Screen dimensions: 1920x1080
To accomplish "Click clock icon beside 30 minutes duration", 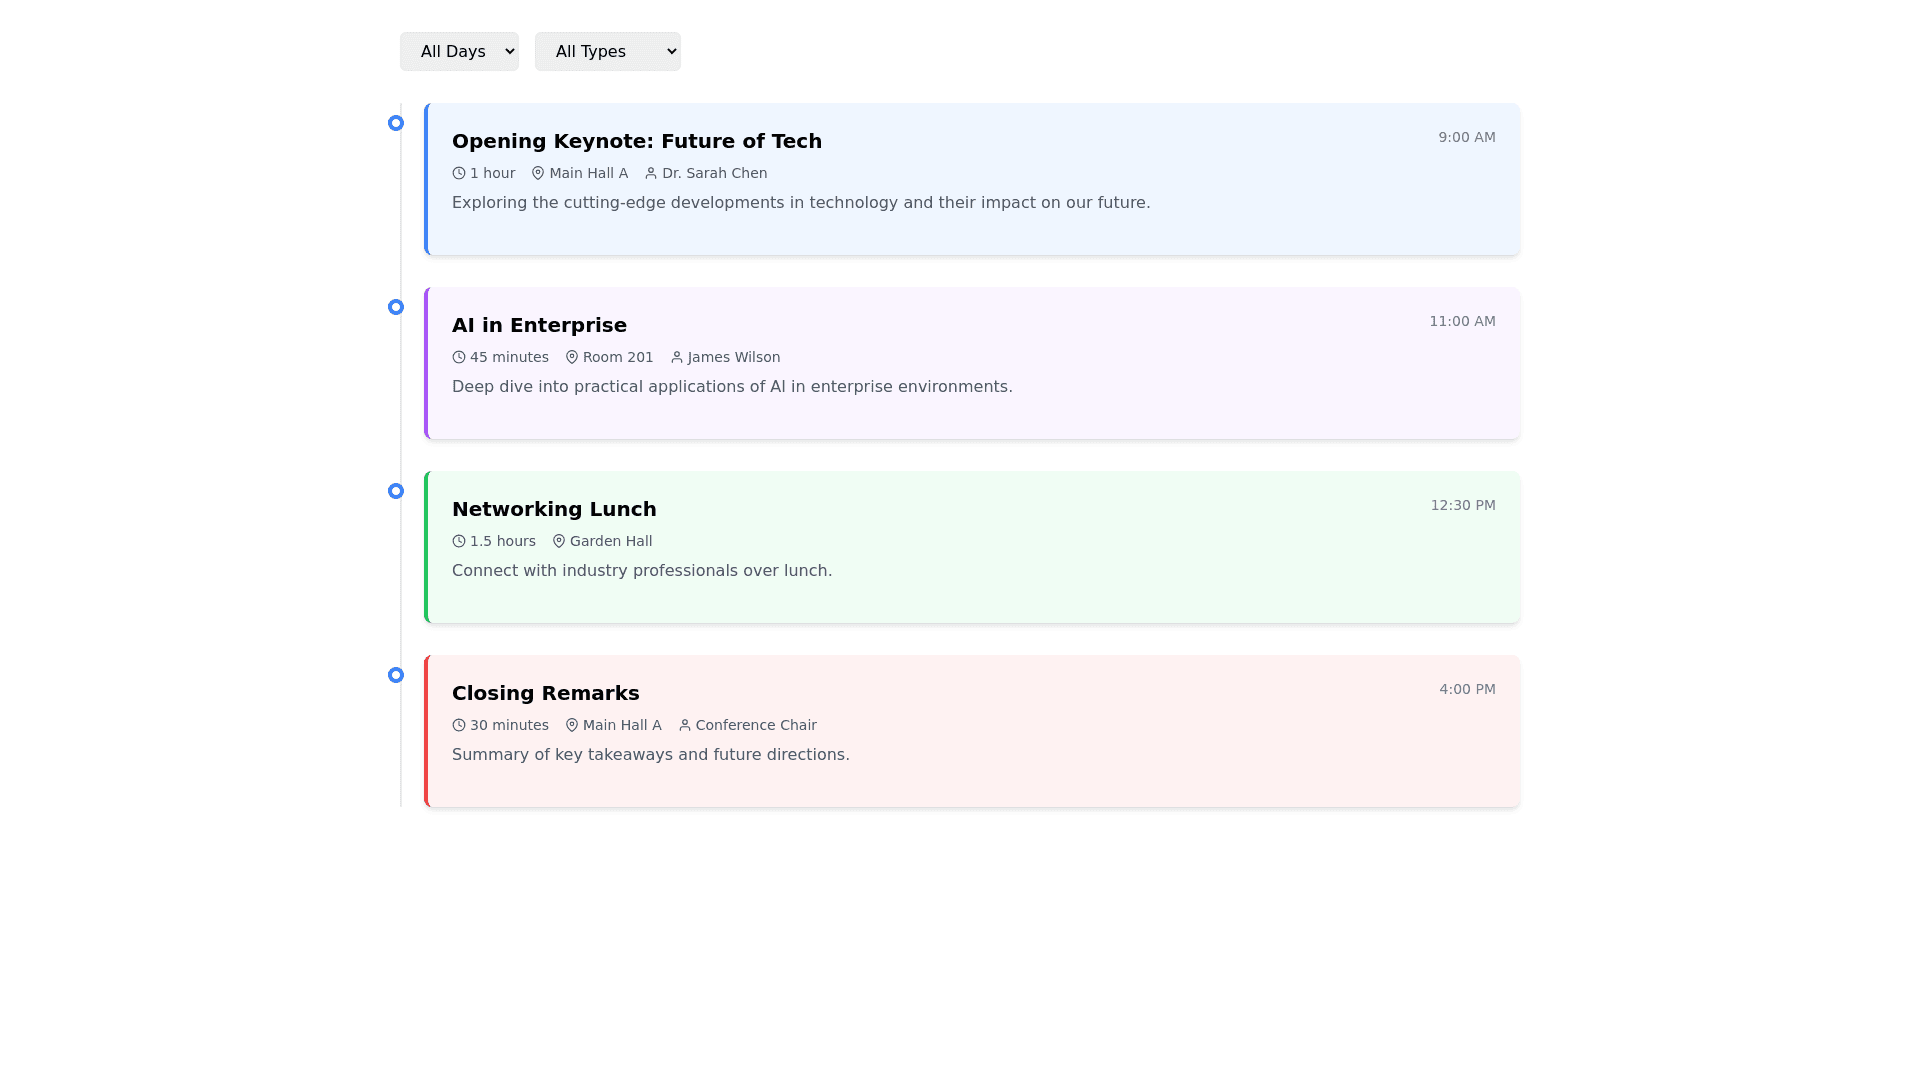I will [x=459, y=725].
